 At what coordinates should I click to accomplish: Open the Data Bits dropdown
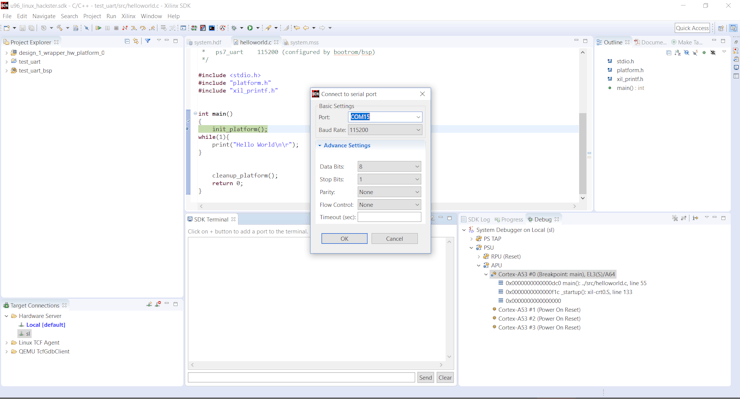click(x=417, y=166)
